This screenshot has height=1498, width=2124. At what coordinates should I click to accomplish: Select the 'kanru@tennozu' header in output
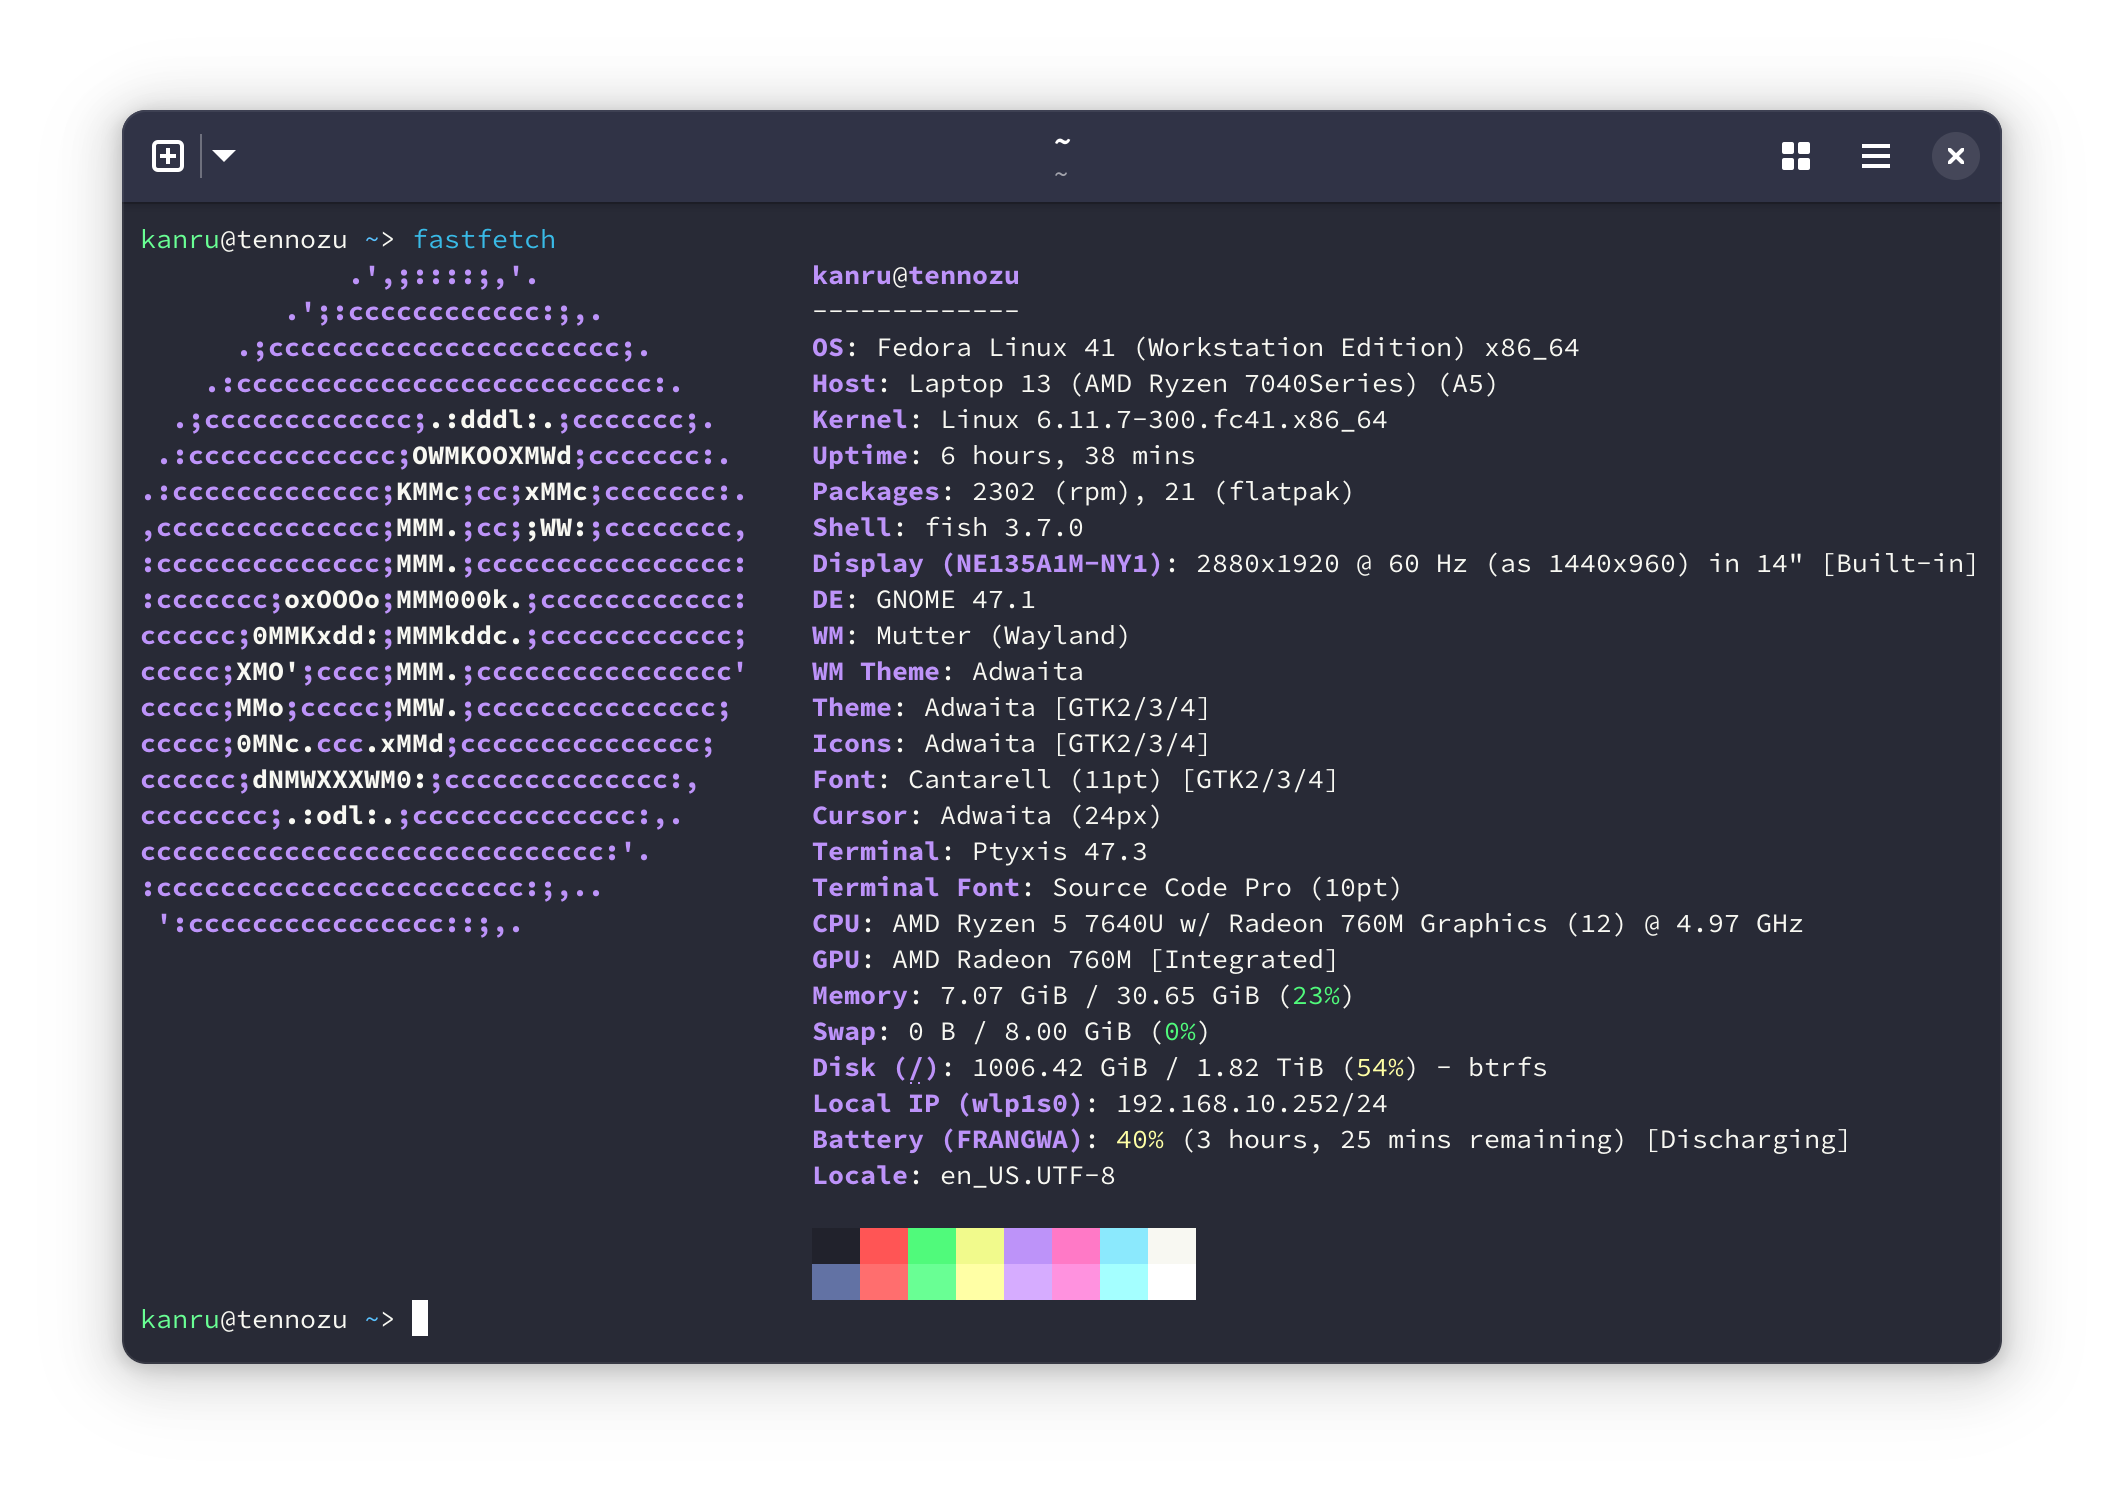tap(916, 276)
